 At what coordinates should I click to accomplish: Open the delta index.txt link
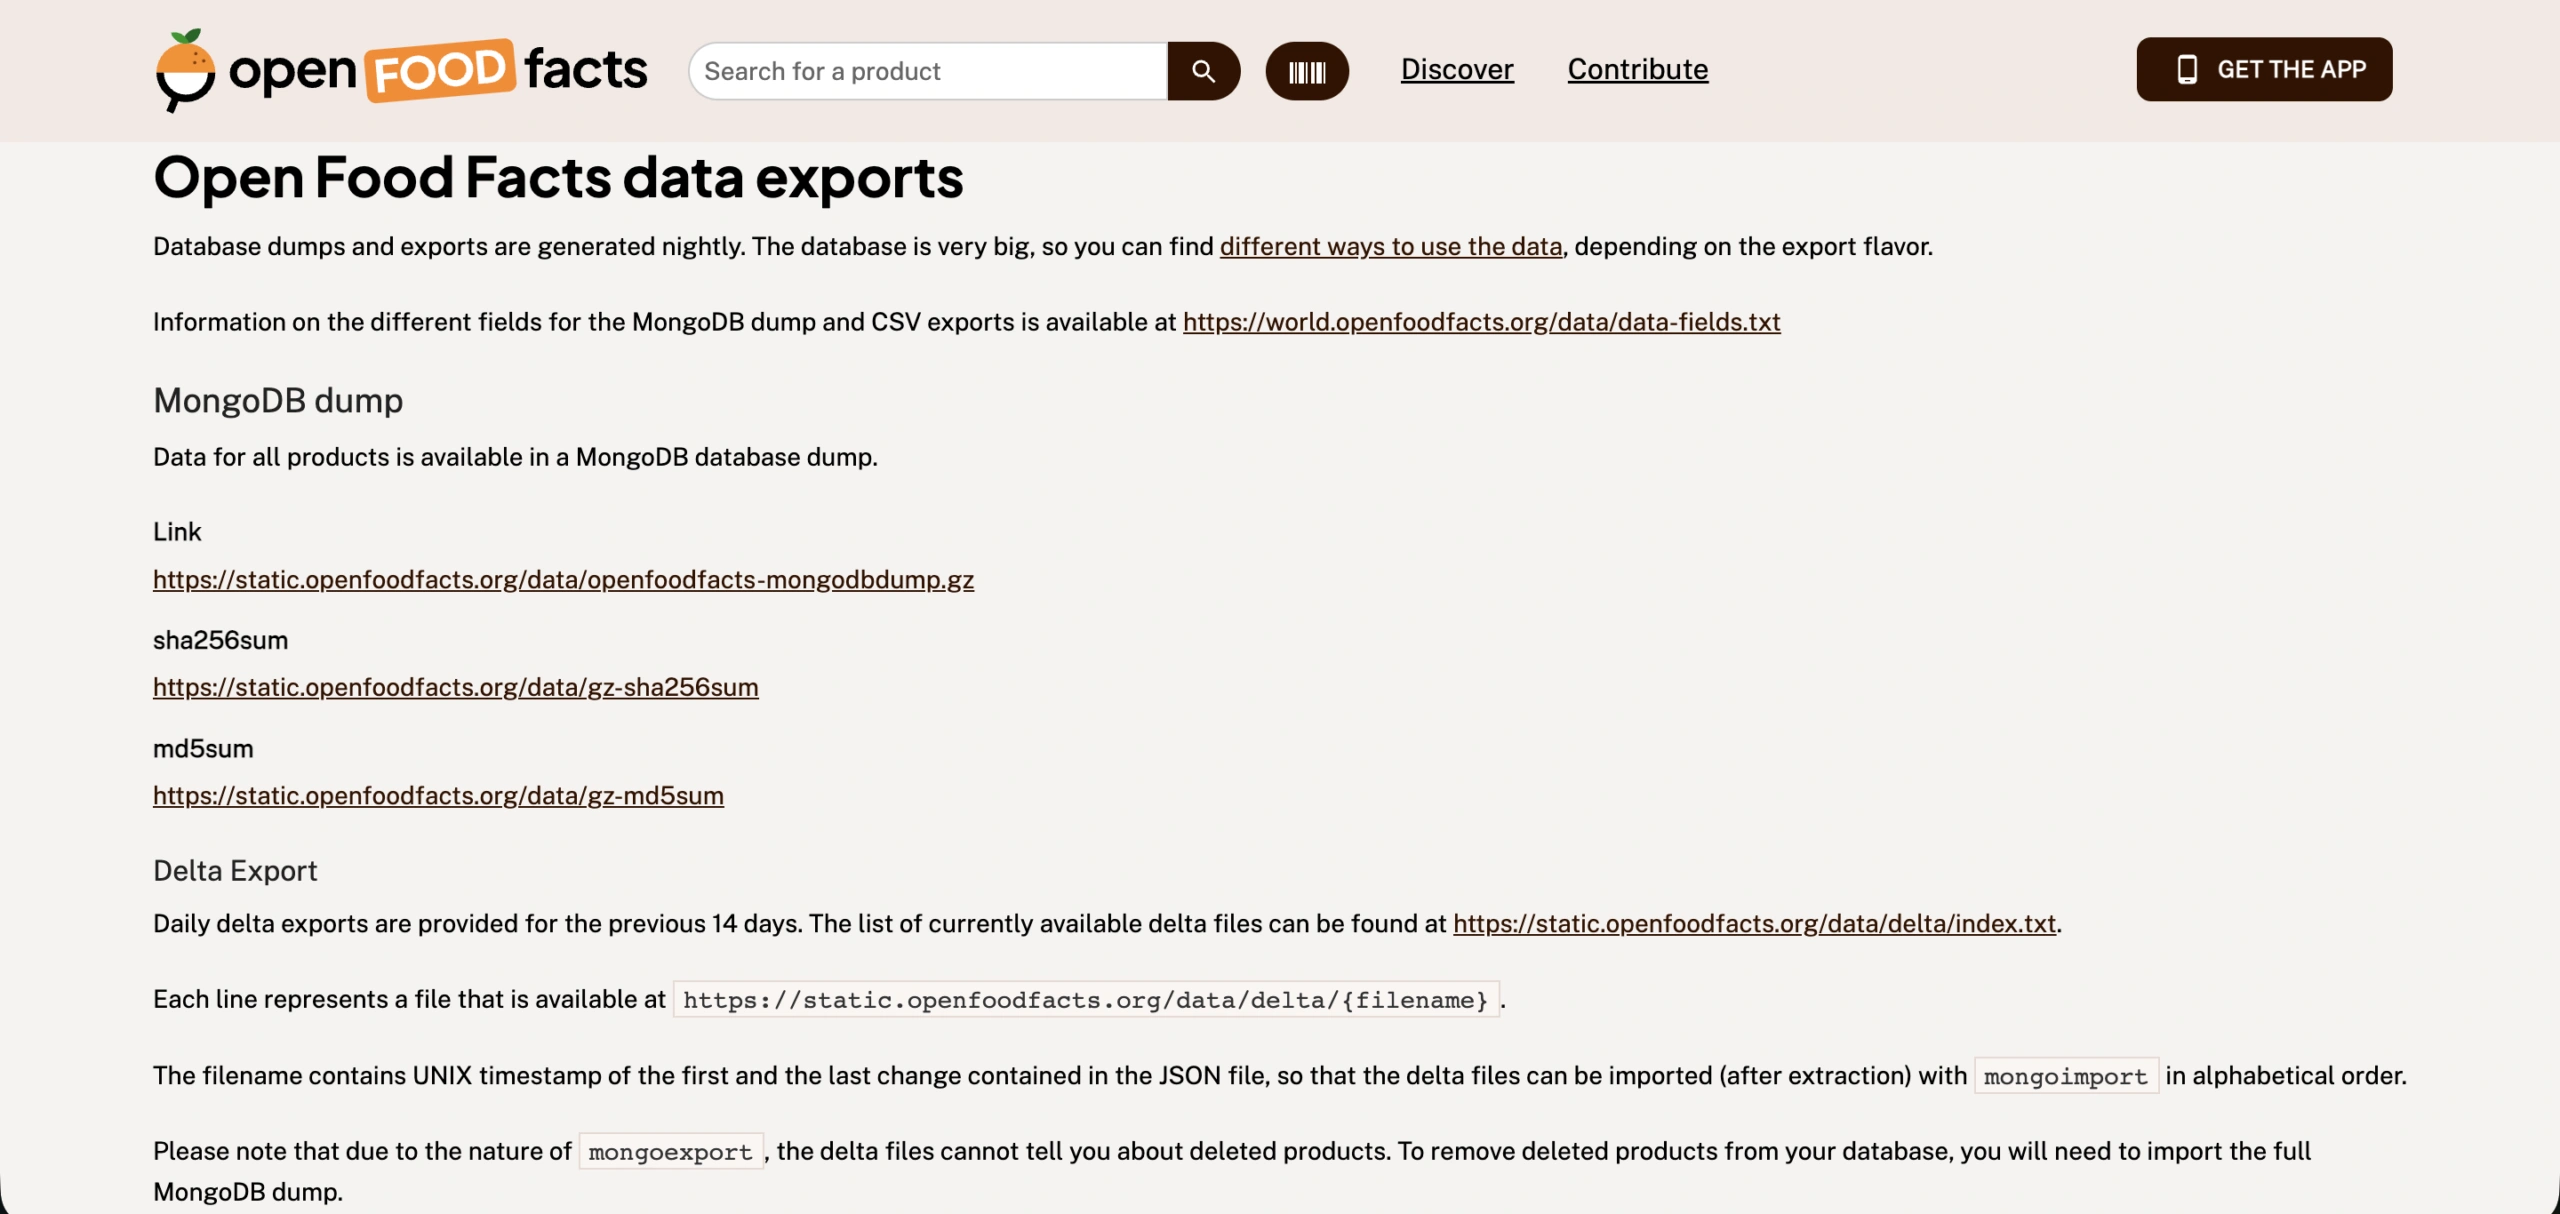(1755, 923)
